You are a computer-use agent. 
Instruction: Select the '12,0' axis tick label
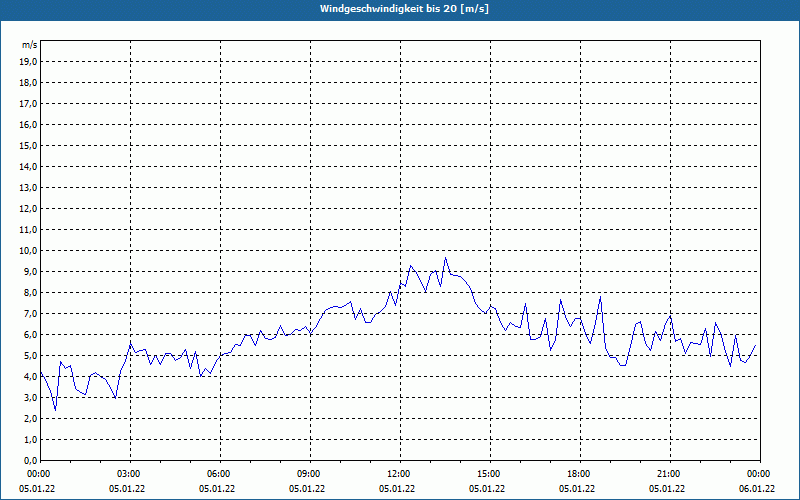[x=29, y=208]
